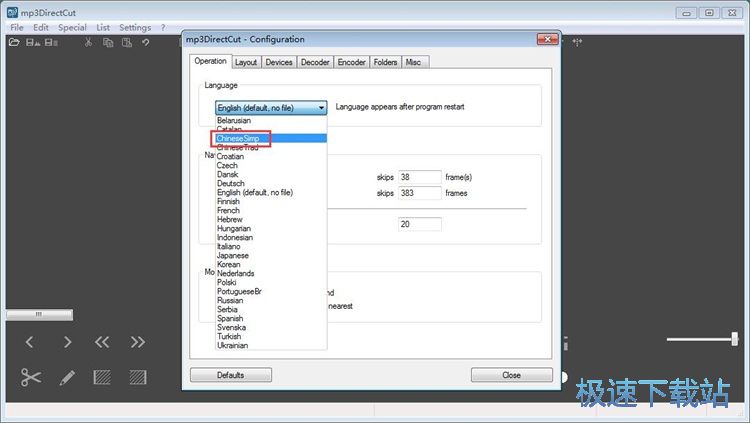This screenshot has height=423, width=750.
Task: Click the Open file toolbar icon
Action: point(14,43)
